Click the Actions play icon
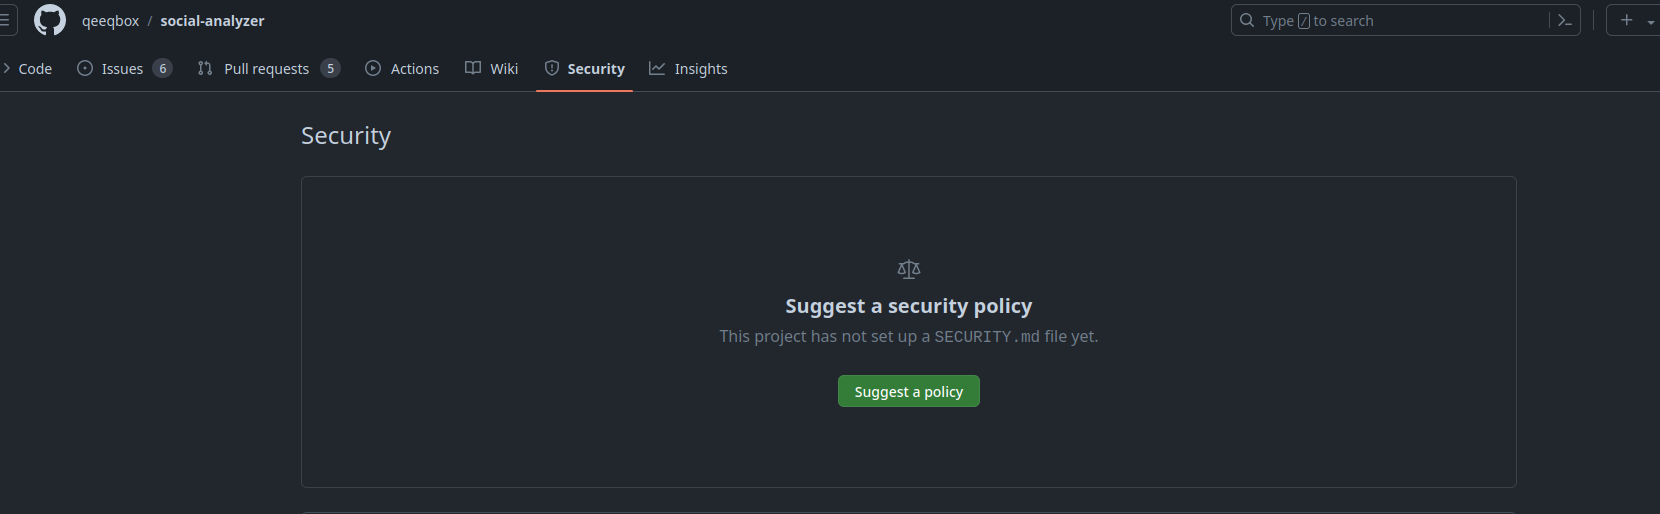1660x514 pixels. tap(373, 68)
